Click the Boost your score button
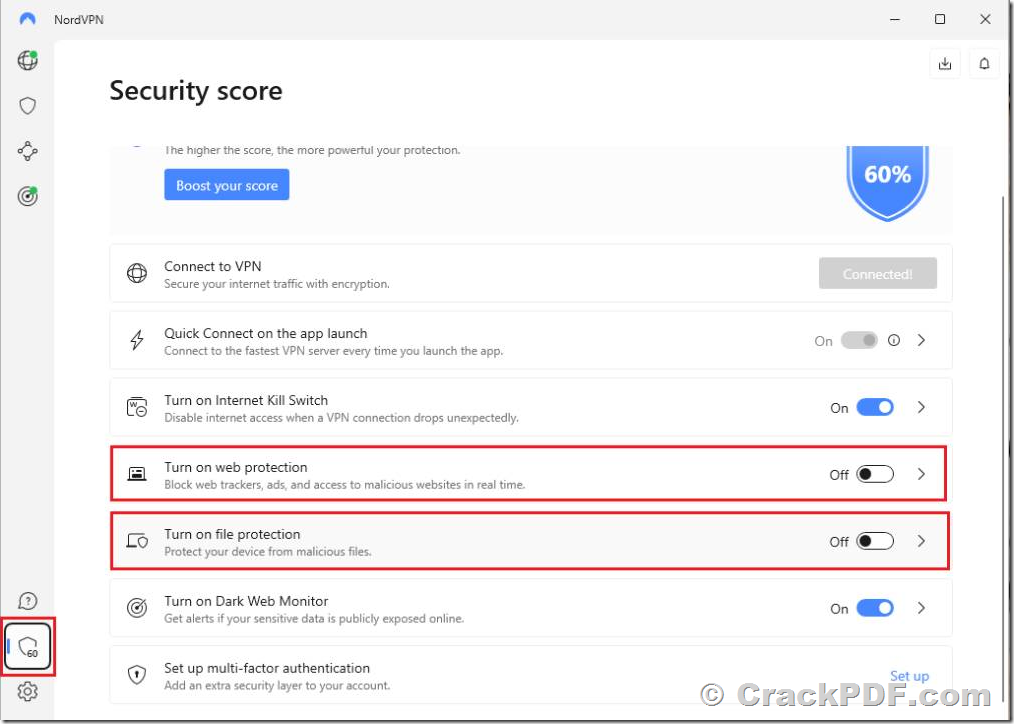 click(226, 185)
